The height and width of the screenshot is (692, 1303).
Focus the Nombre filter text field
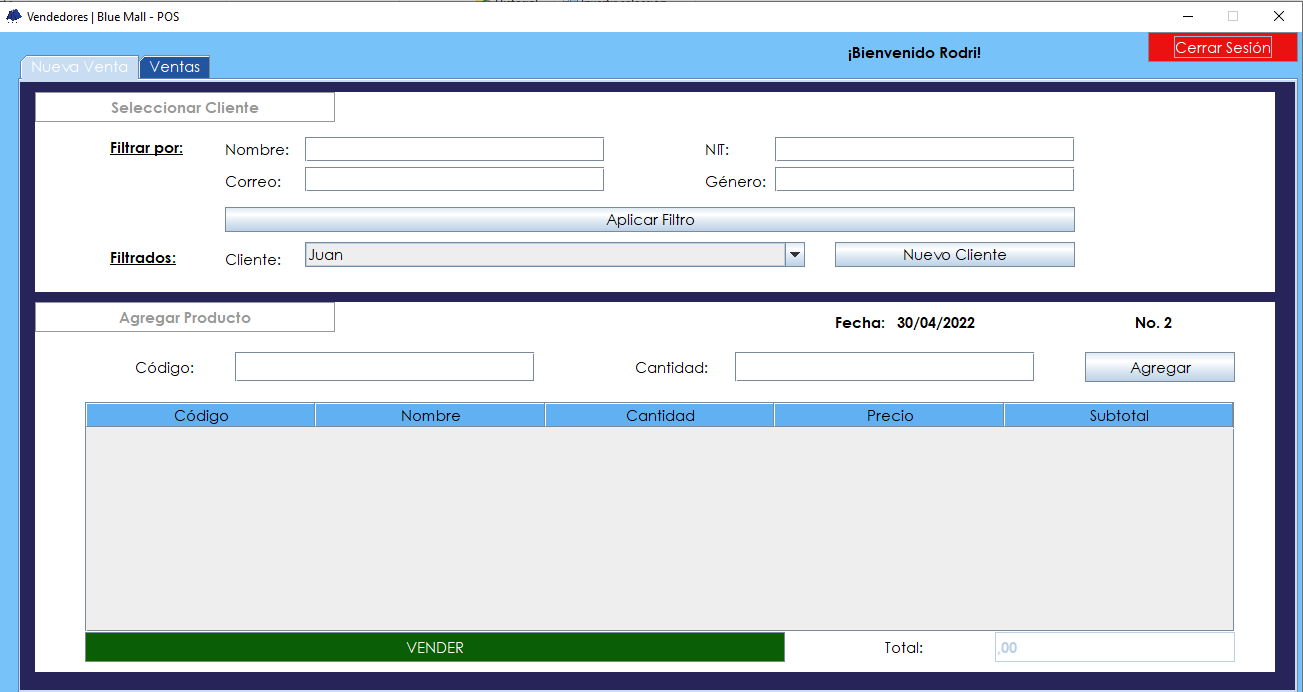[x=454, y=149]
